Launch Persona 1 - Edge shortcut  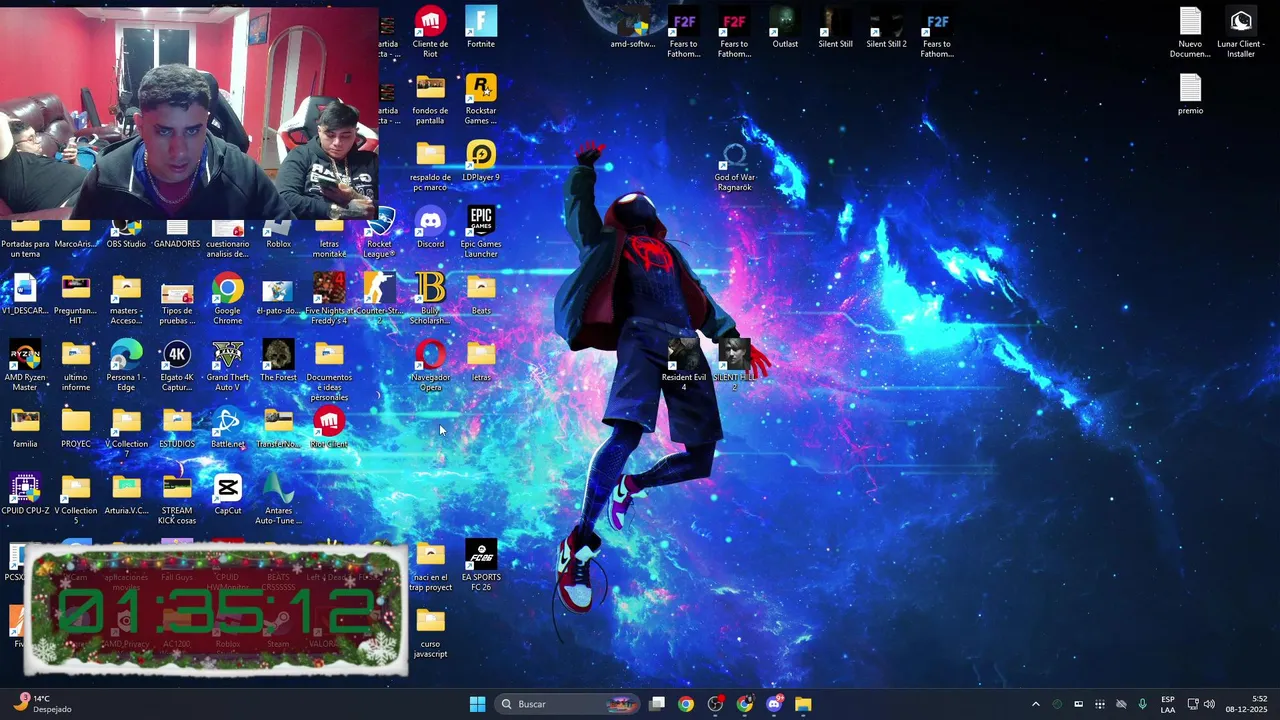pyautogui.click(x=126, y=366)
